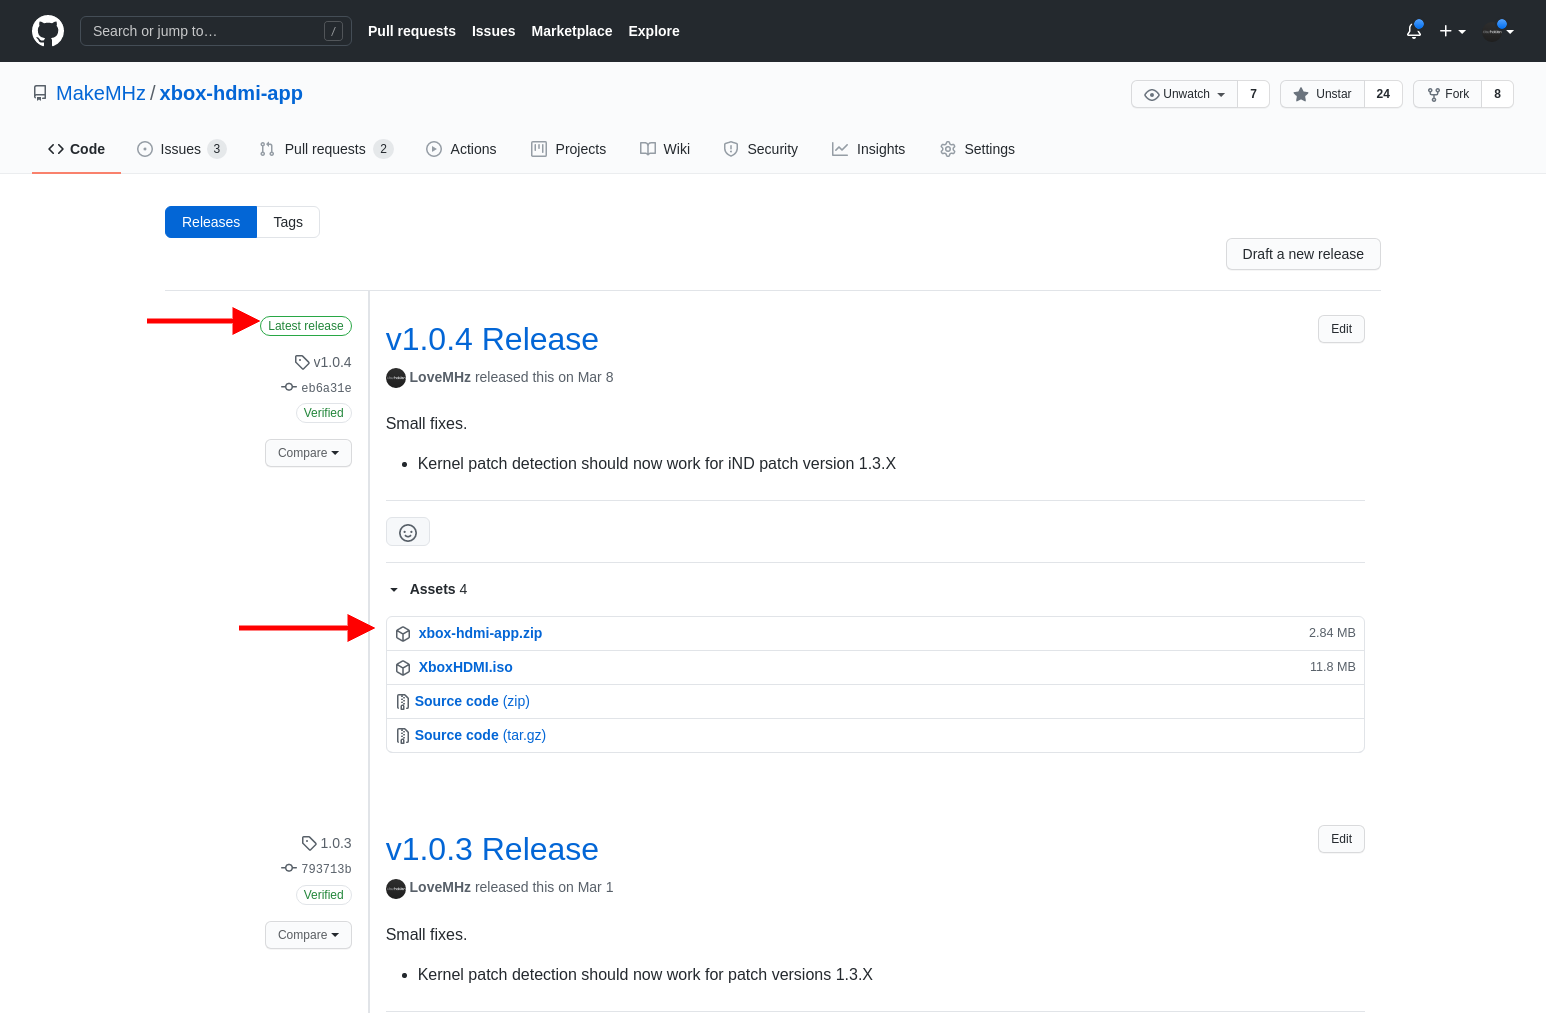Open xbox-hdmi-app repository link
This screenshot has height=1013, width=1546.
231,93
